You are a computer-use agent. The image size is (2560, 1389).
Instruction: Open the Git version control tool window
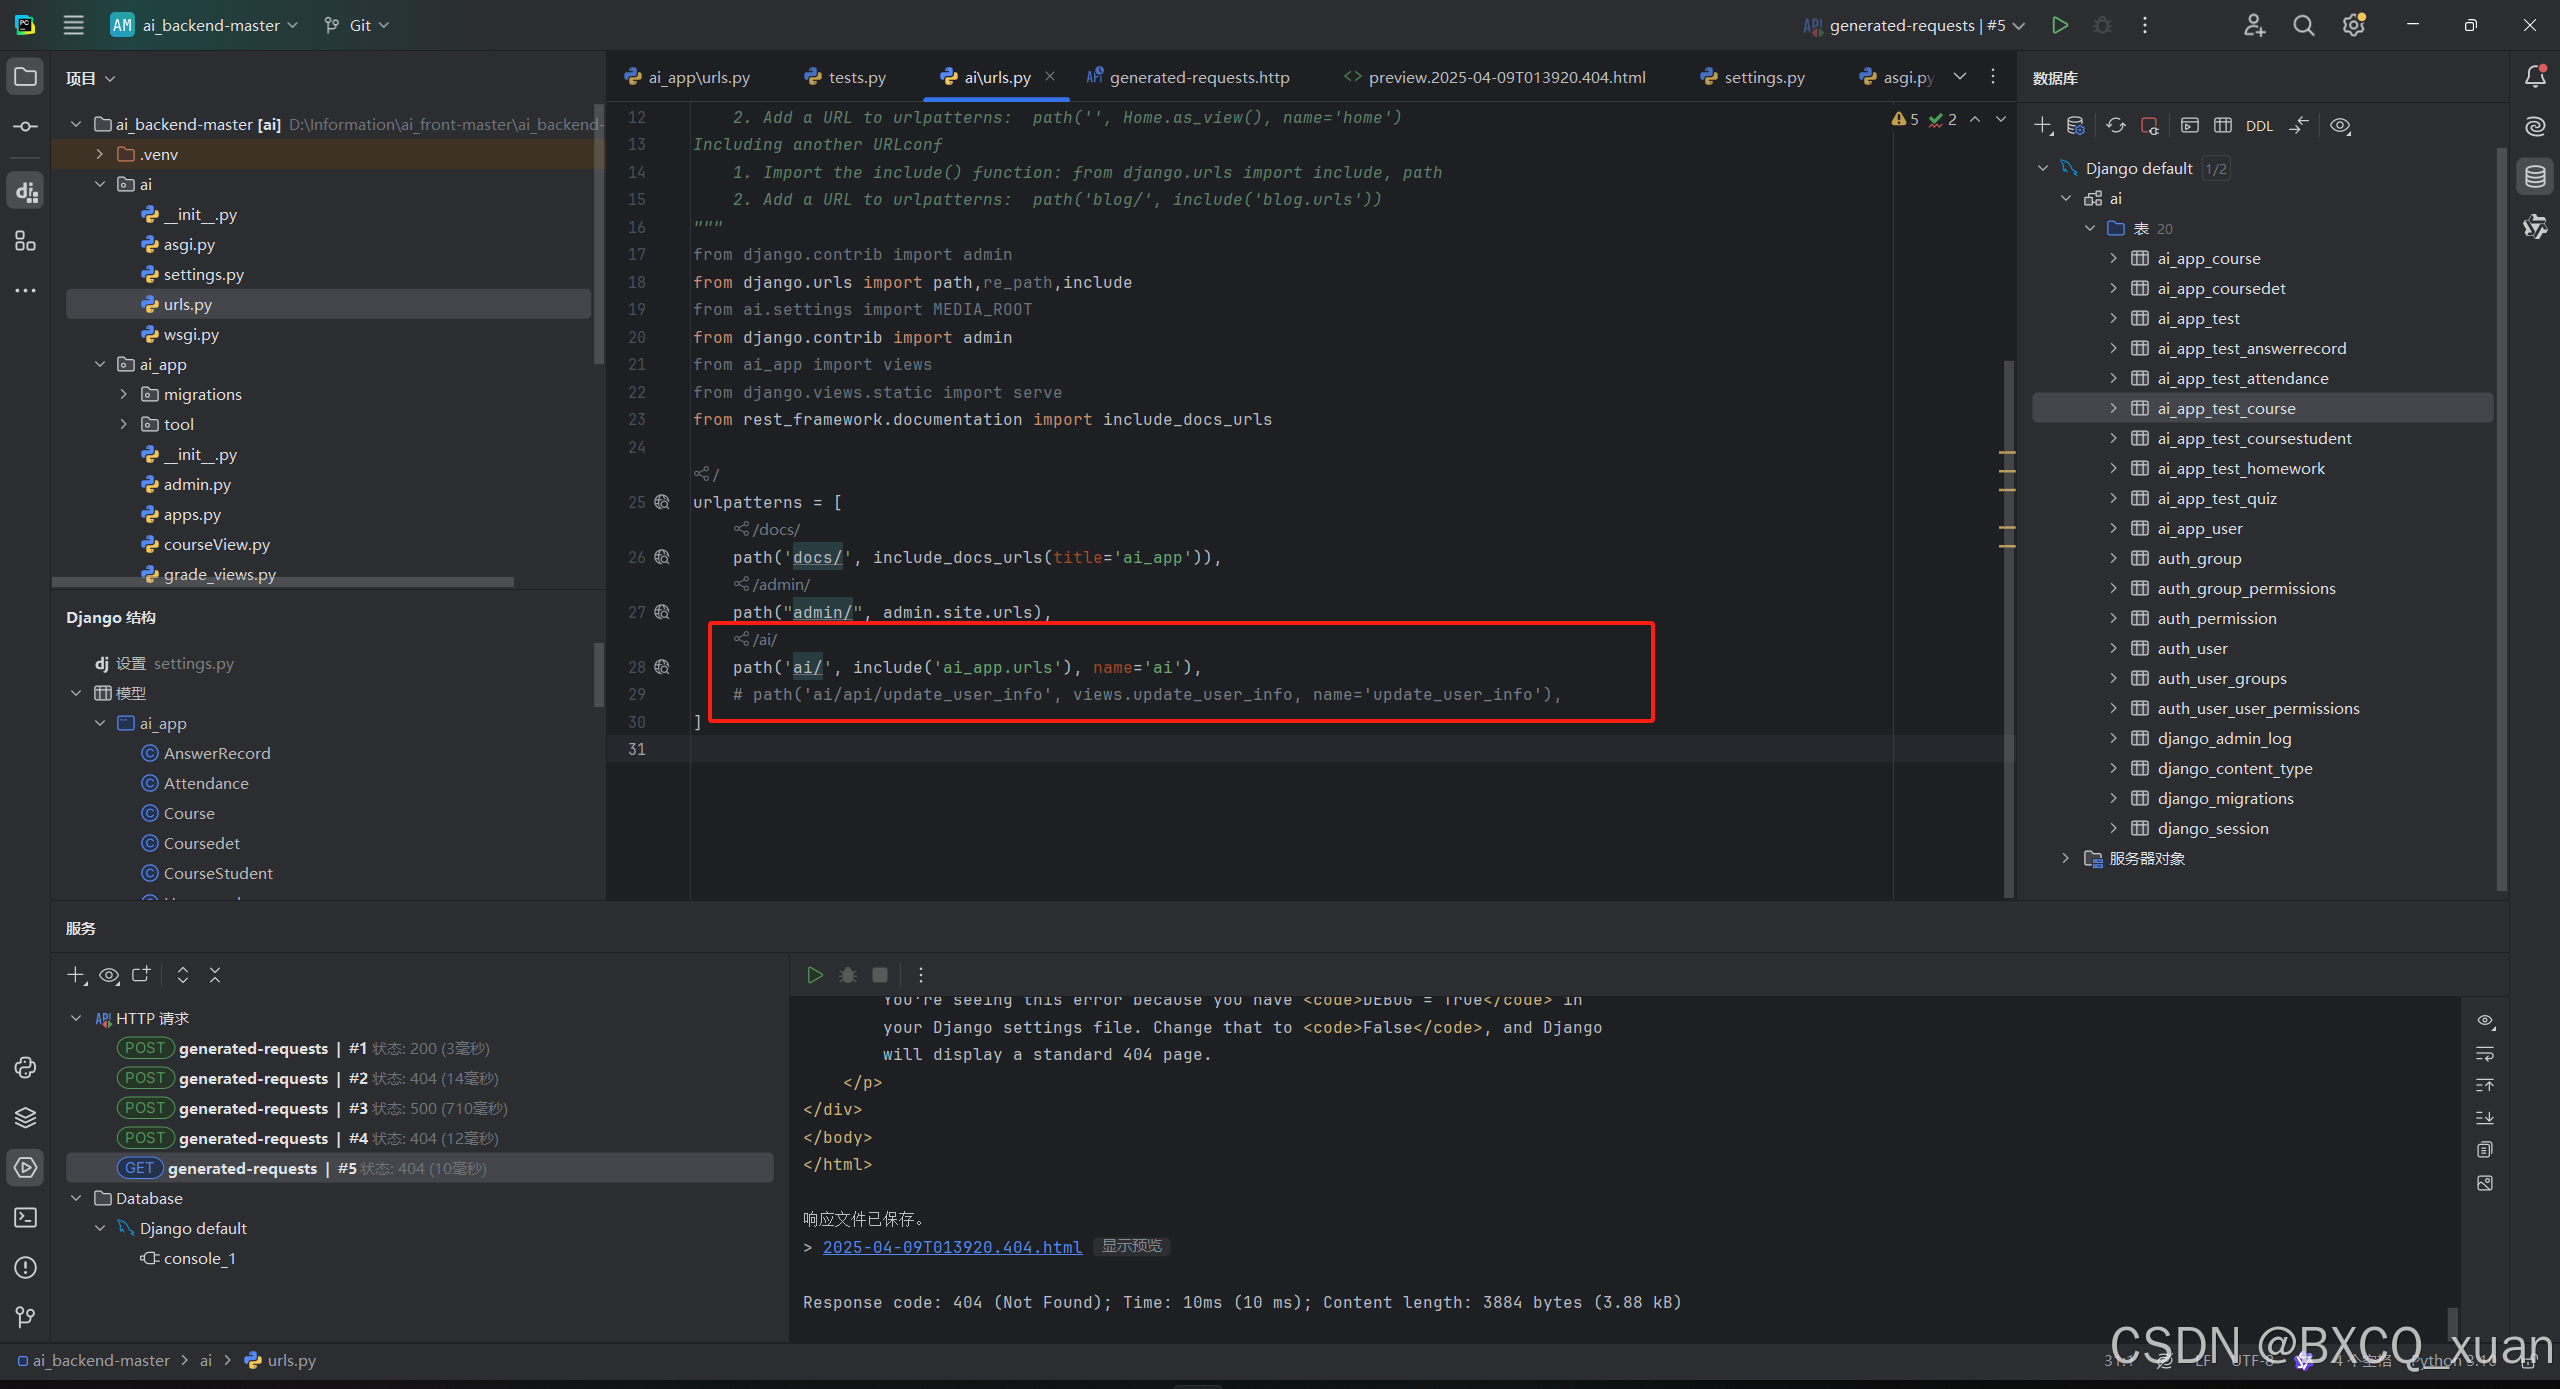click(x=25, y=1317)
